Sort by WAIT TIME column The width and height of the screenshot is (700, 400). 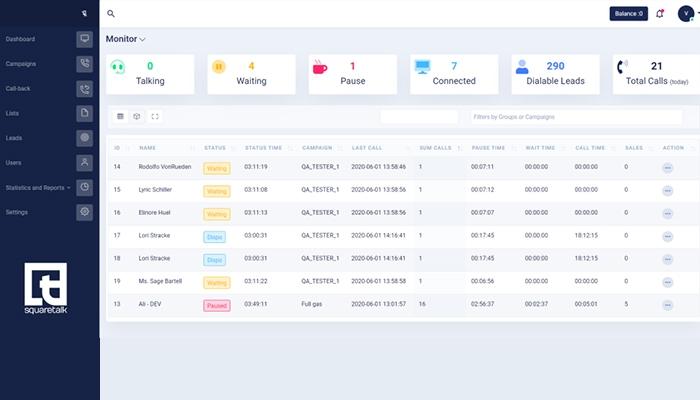point(540,148)
